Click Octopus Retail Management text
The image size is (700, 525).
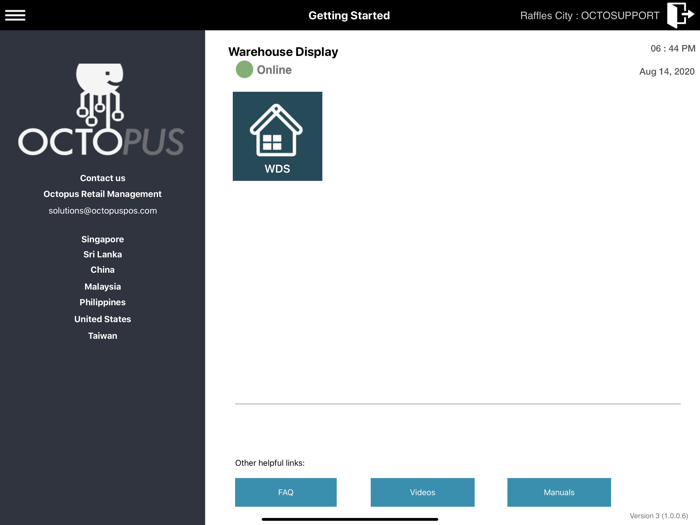coord(103,194)
